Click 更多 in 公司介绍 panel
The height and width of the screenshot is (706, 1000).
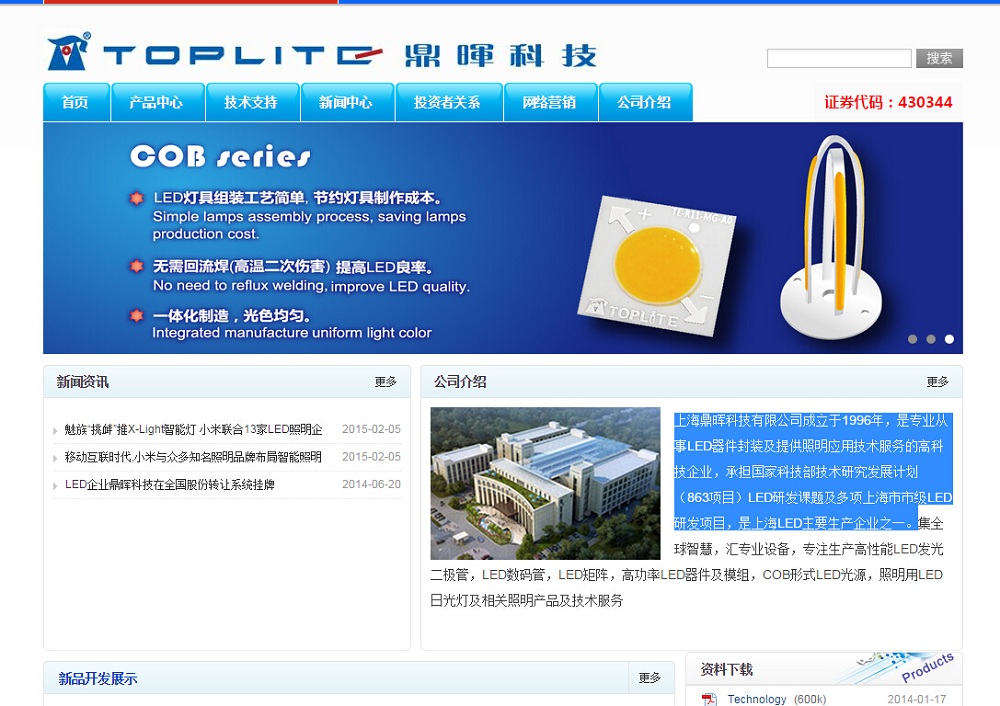coord(938,381)
